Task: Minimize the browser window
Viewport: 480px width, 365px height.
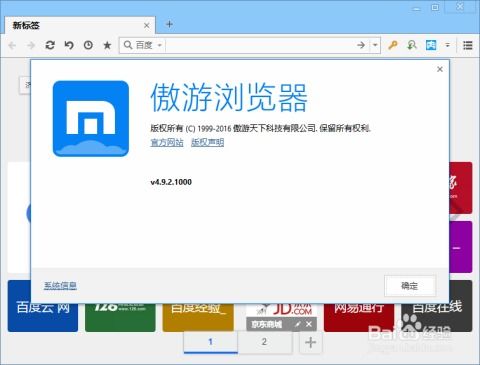Action: 416,8
